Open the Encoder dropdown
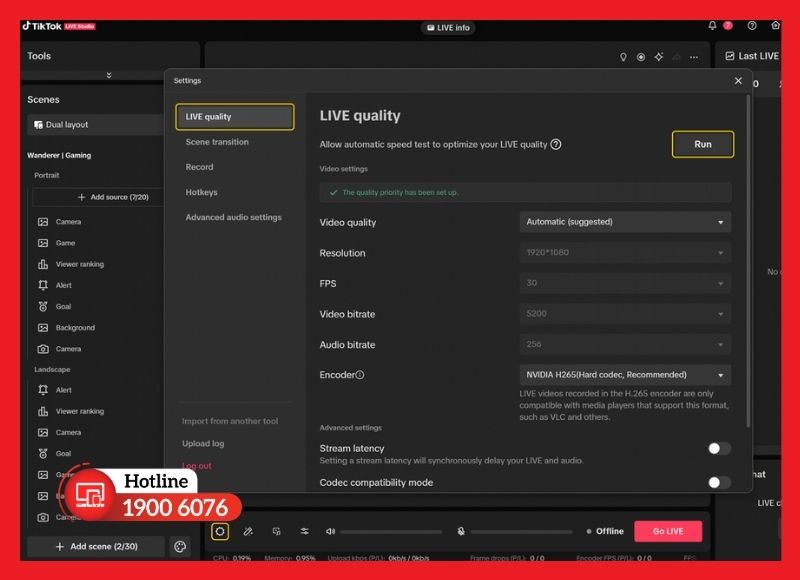 625,375
